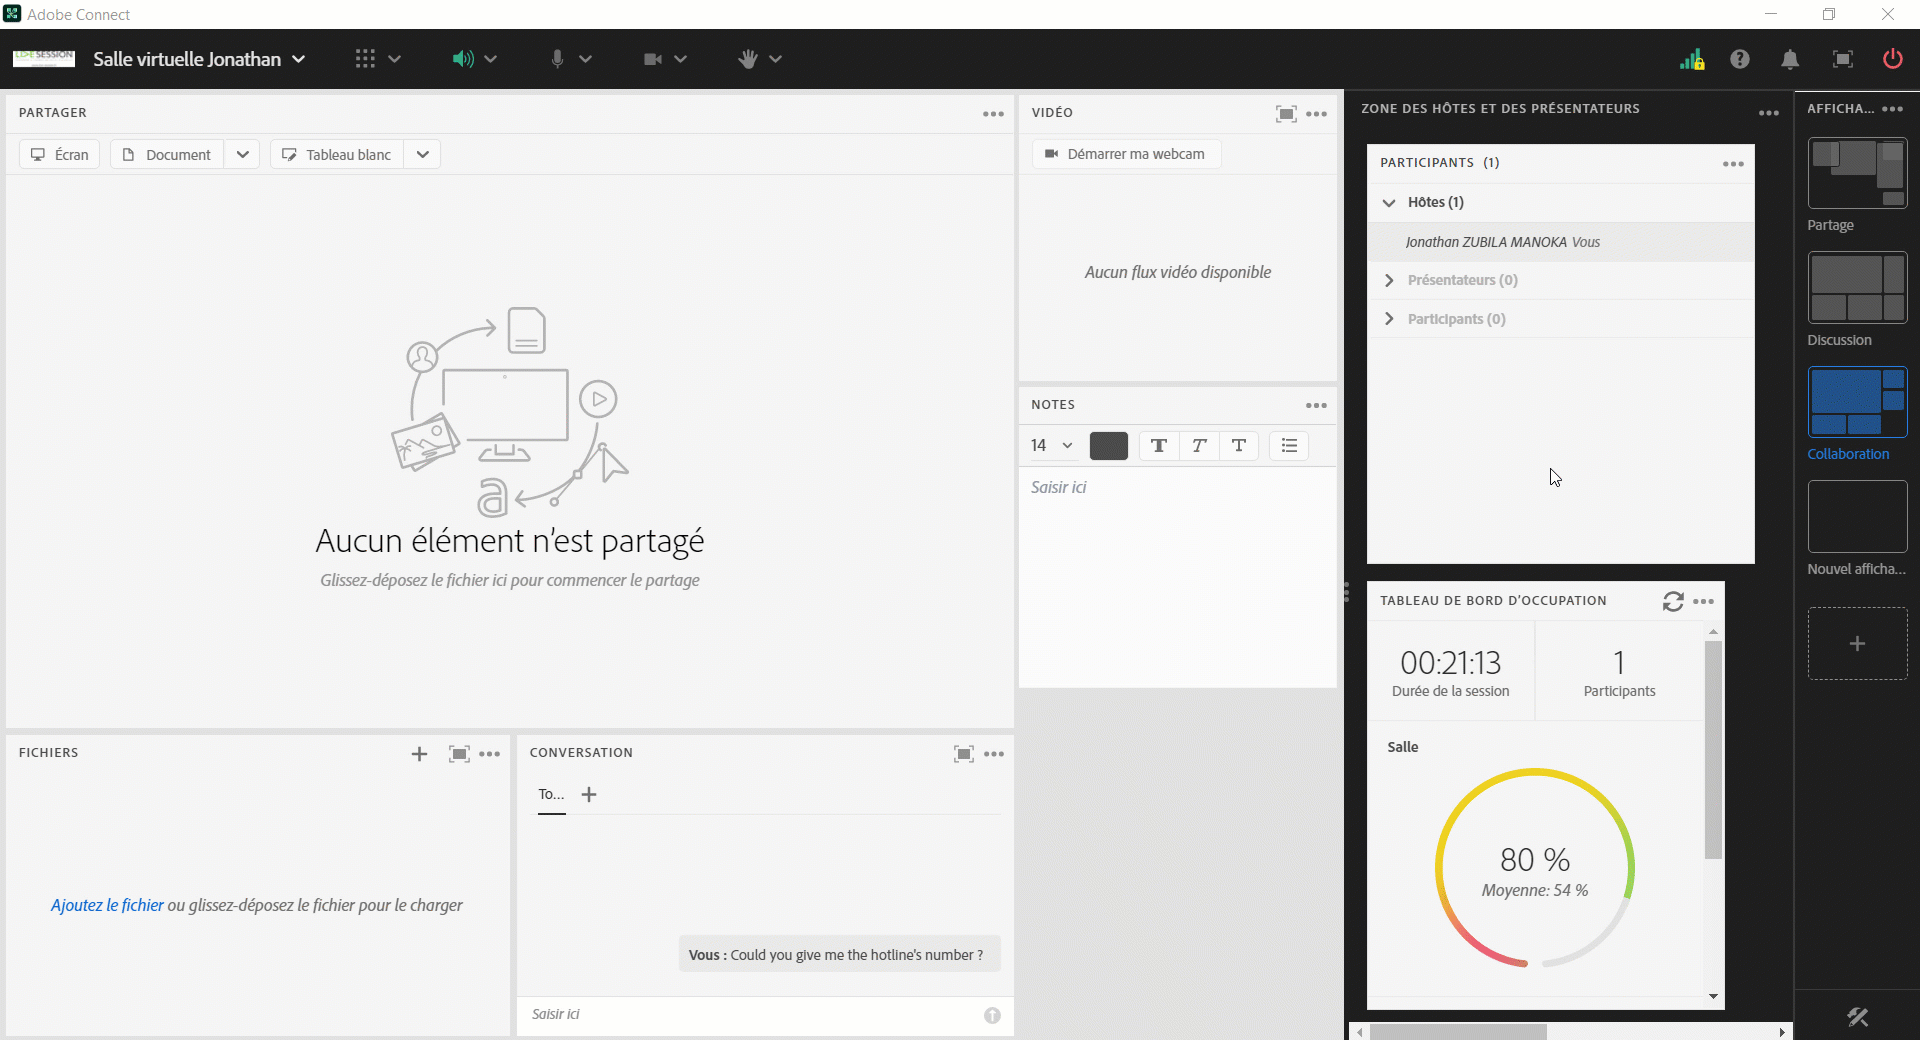Screen dimensions: 1920x1040
Task: End the session with power icon
Action: point(1892,59)
